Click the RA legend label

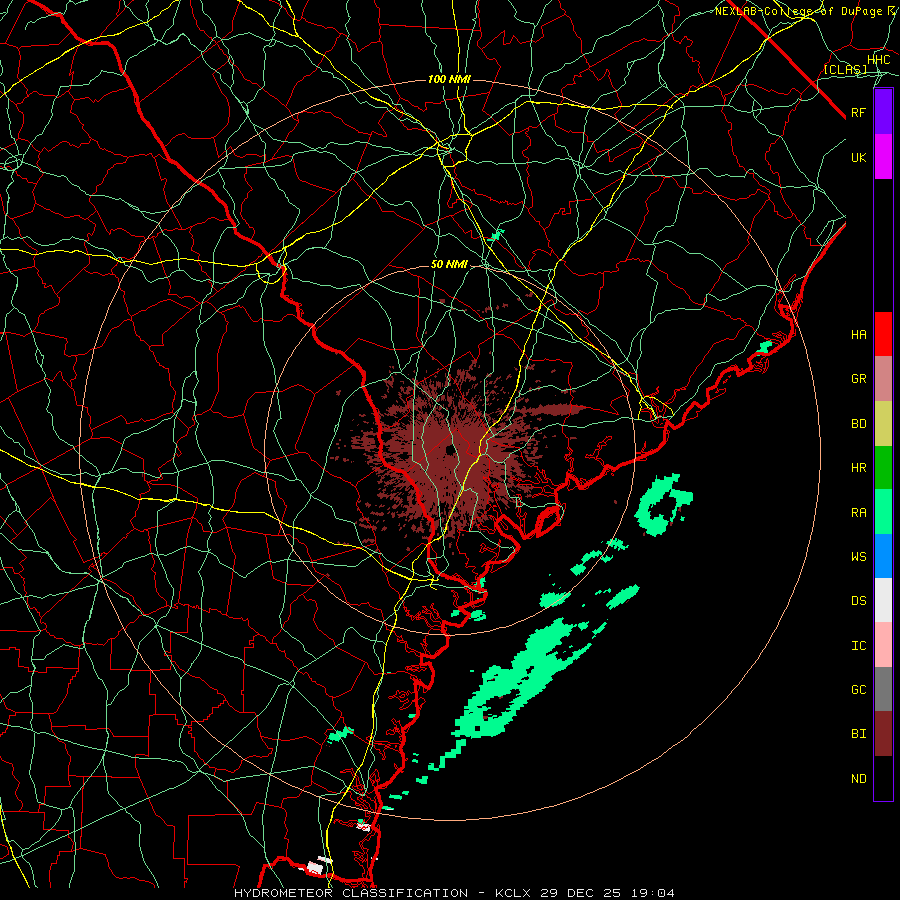coord(859,513)
